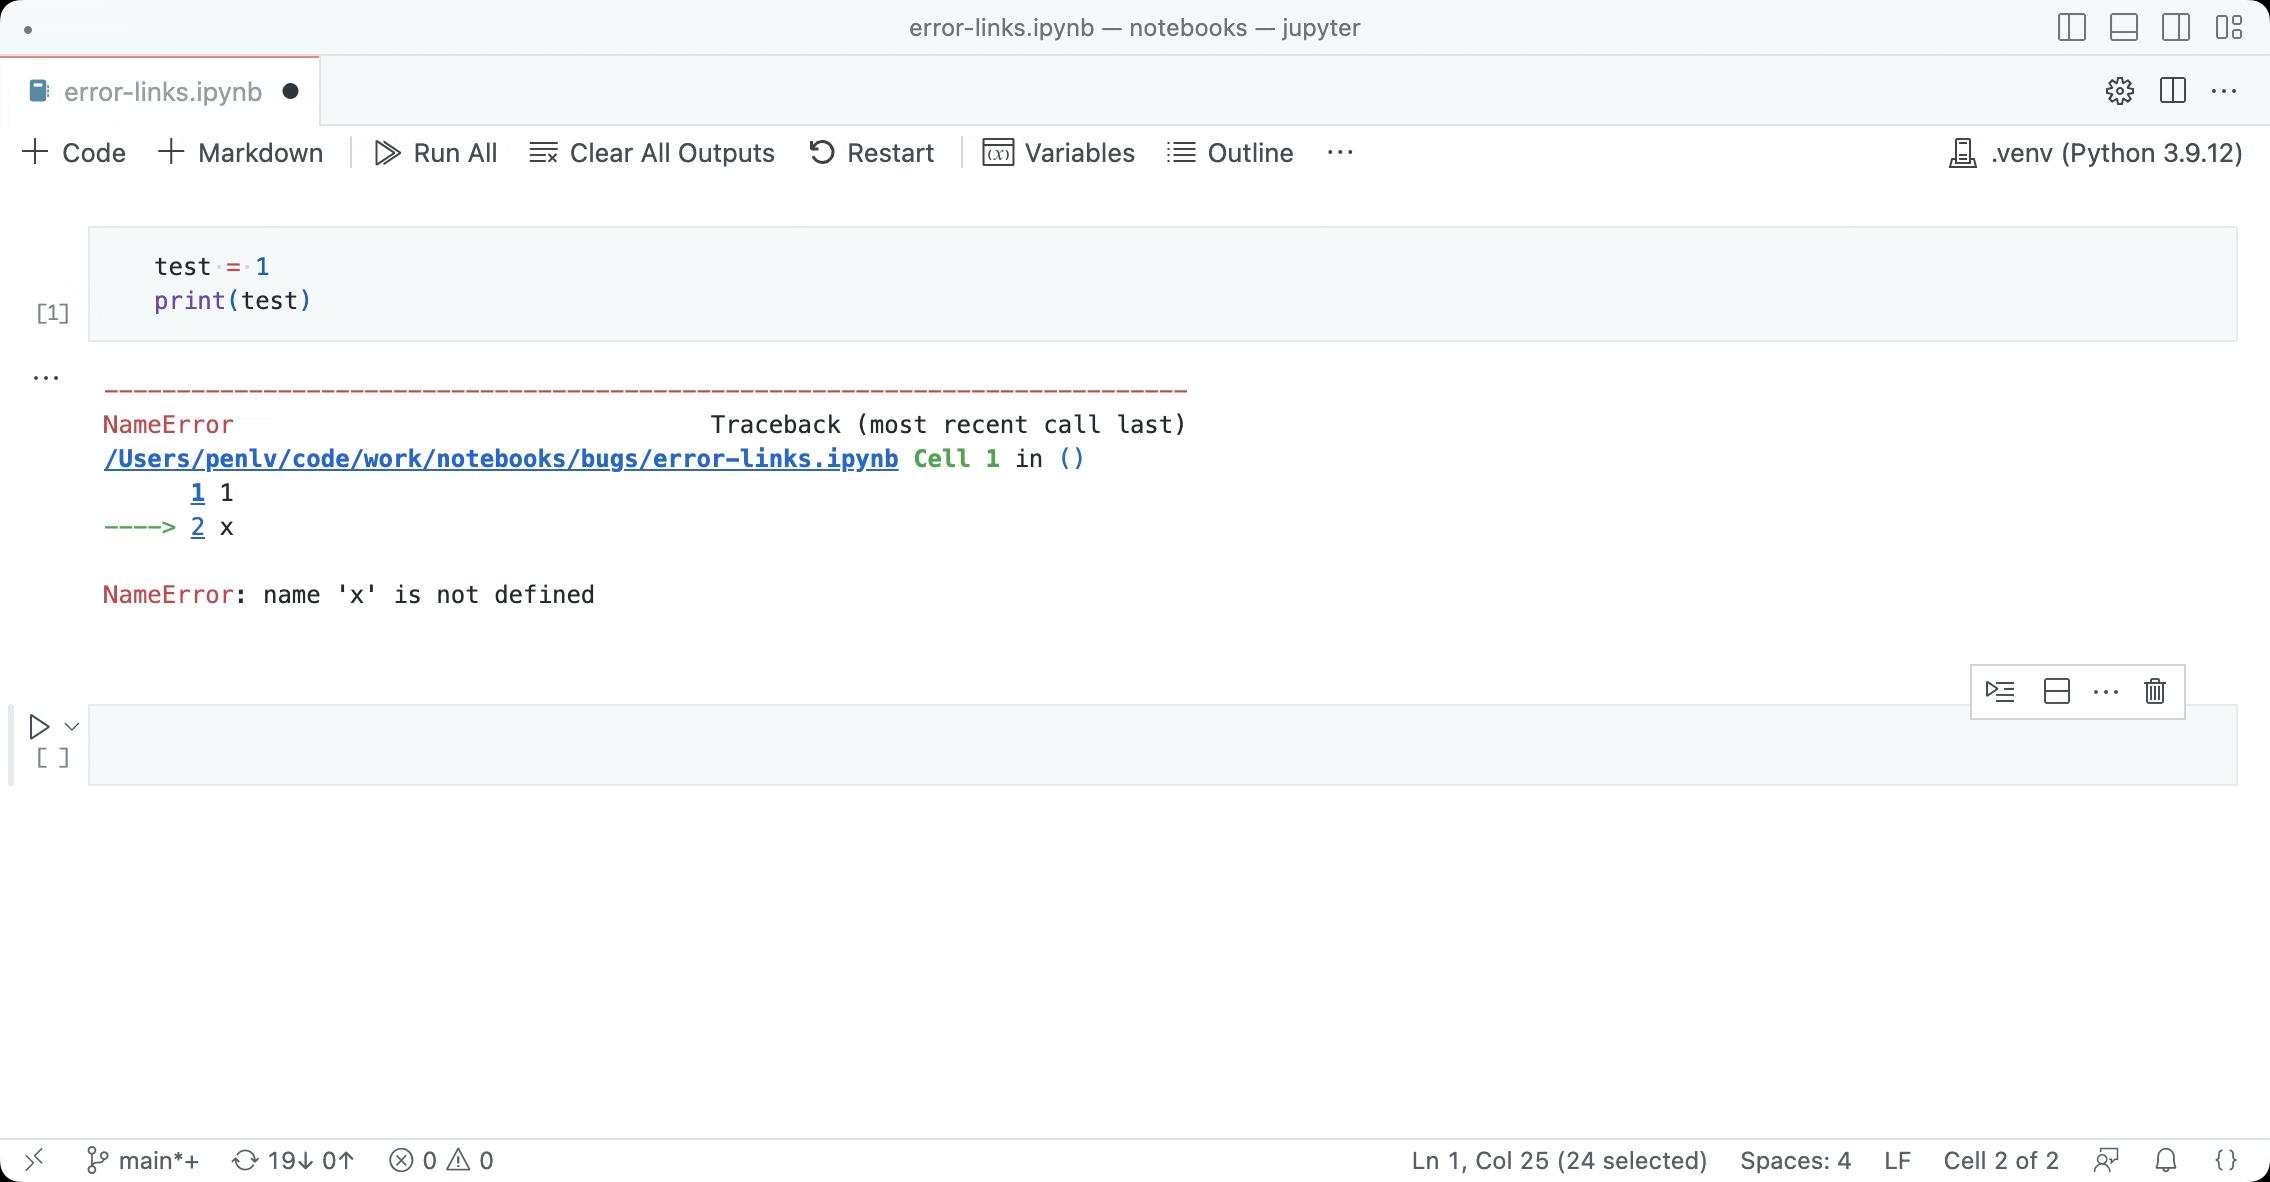Click the file path link in traceback
Viewport: 2270px width, 1182px height.
pyautogui.click(x=500, y=458)
